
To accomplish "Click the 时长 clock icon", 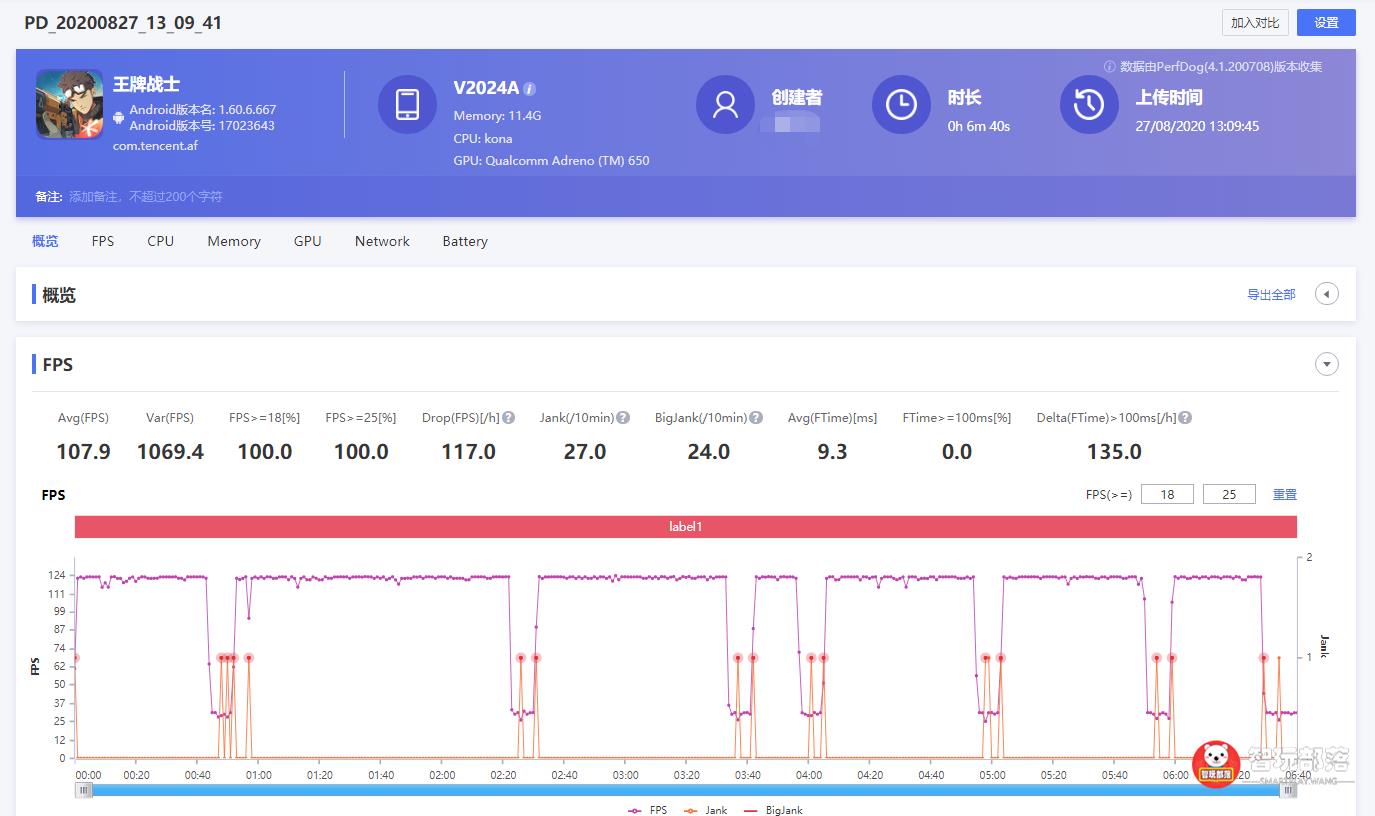I will 901,104.
